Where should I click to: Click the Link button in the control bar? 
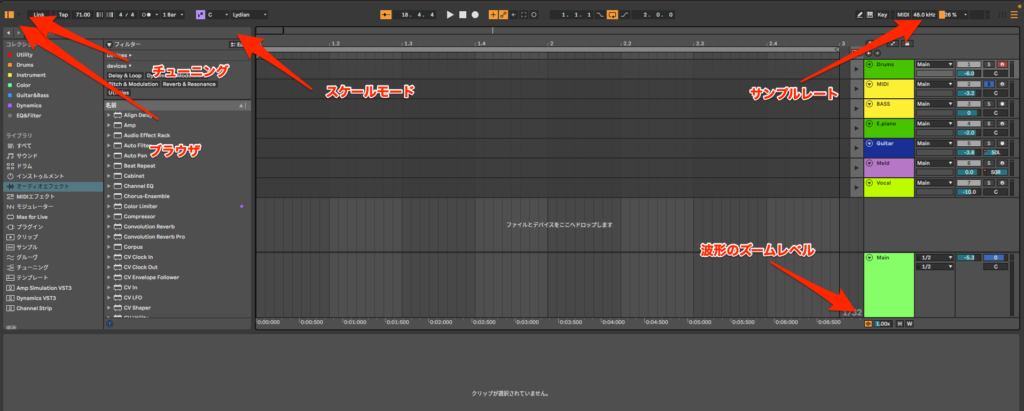pos(37,15)
